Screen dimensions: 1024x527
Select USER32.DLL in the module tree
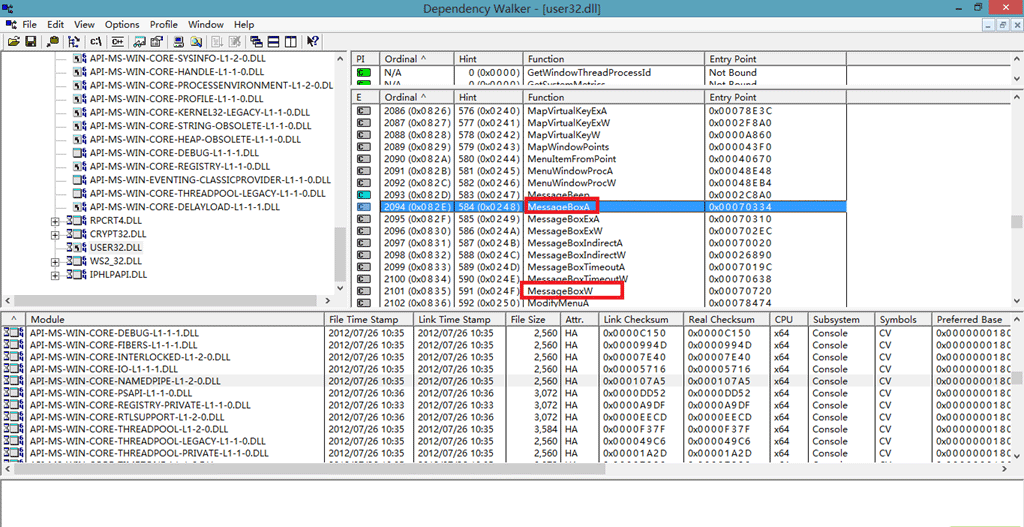click(x=116, y=247)
